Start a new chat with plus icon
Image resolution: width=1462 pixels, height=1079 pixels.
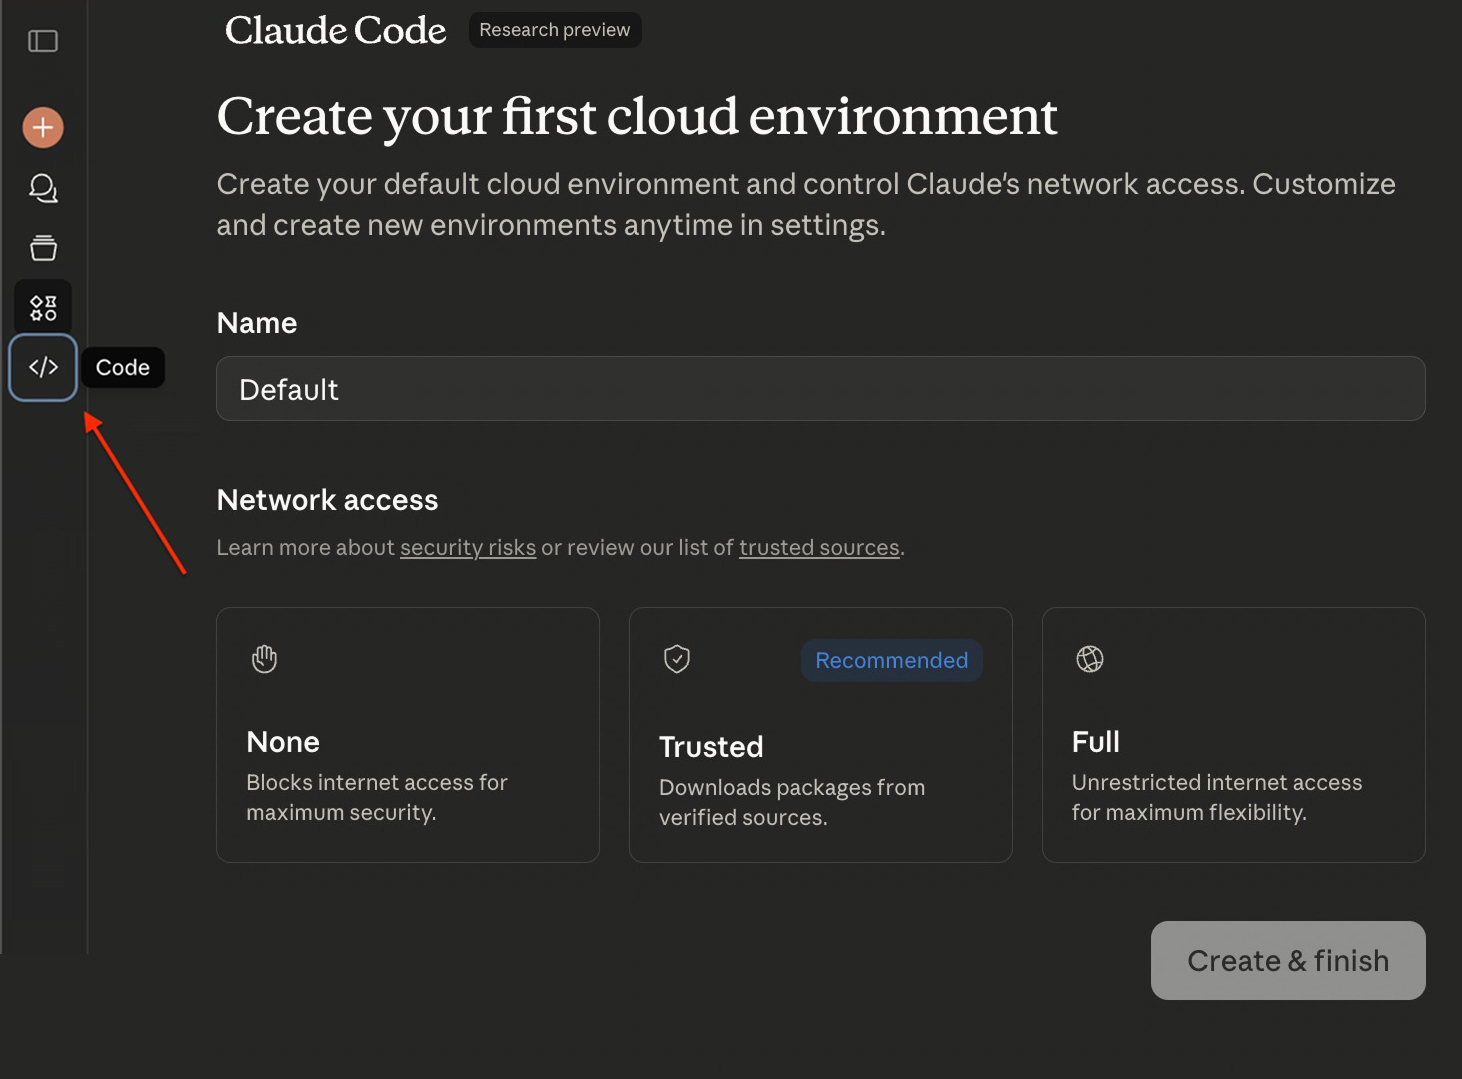[x=43, y=128]
